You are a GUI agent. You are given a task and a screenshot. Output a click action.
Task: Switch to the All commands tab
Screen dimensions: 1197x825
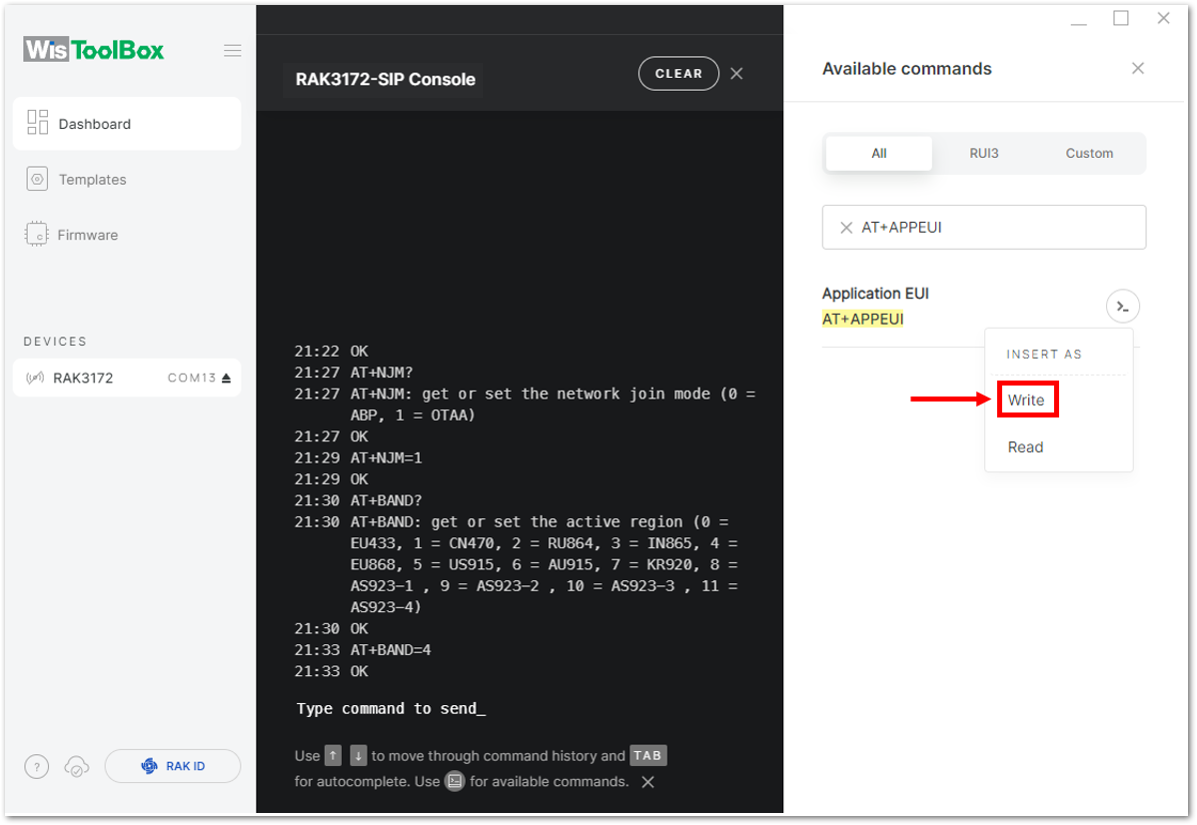pyautogui.click(x=879, y=153)
